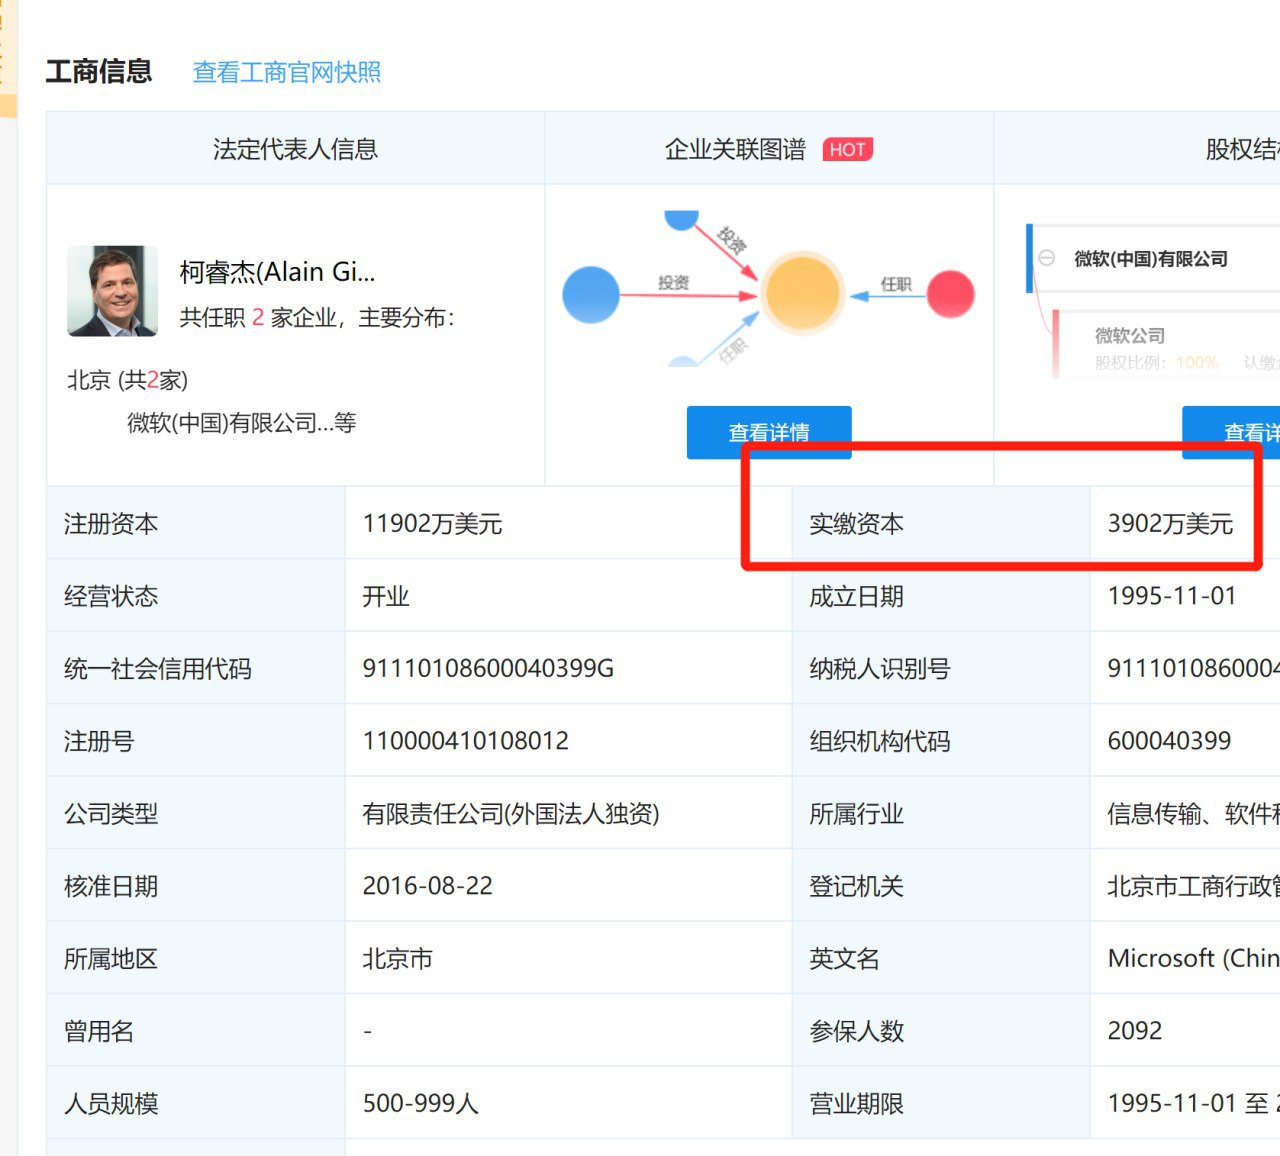Click the 微软(中国)有限公司...等 company link
This screenshot has height=1156, width=1280.
241,423
